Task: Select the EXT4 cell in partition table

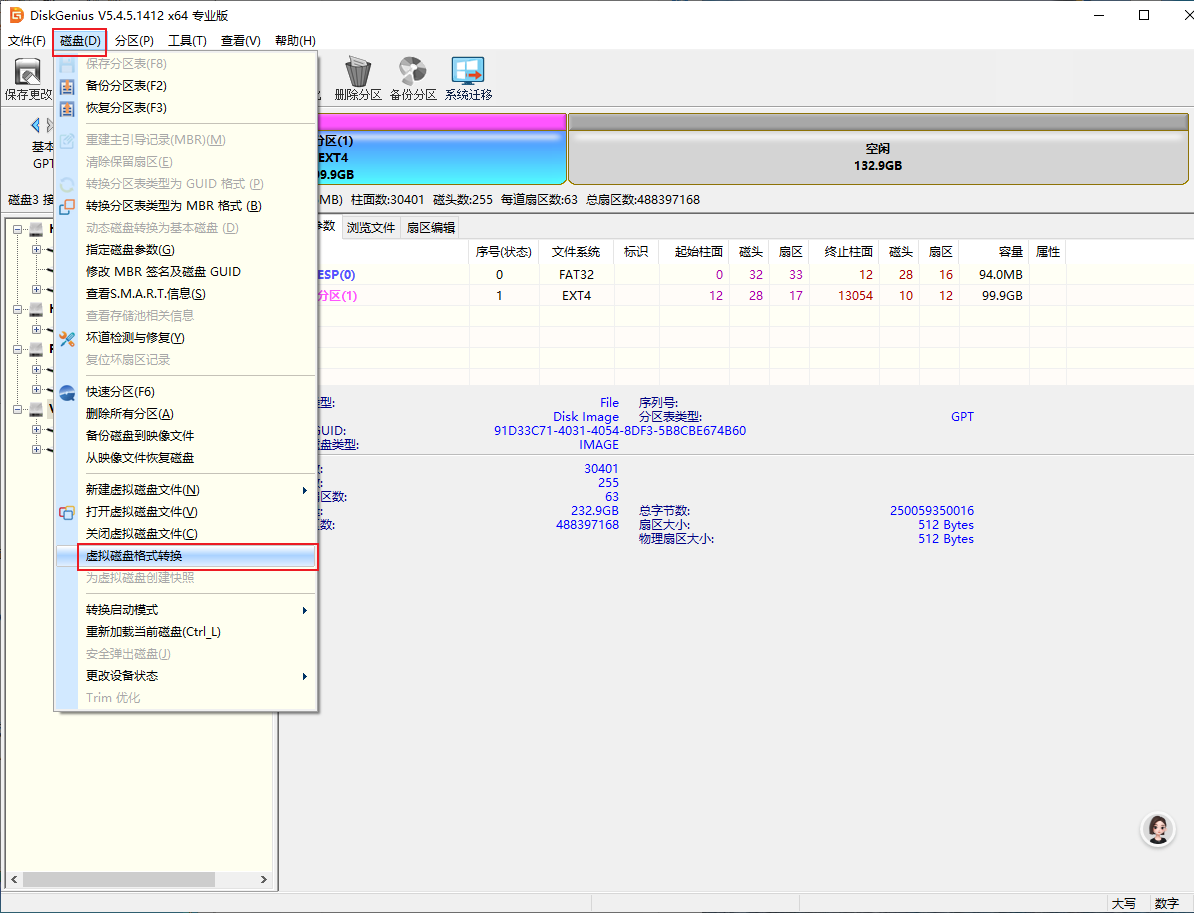Action: tap(576, 296)
